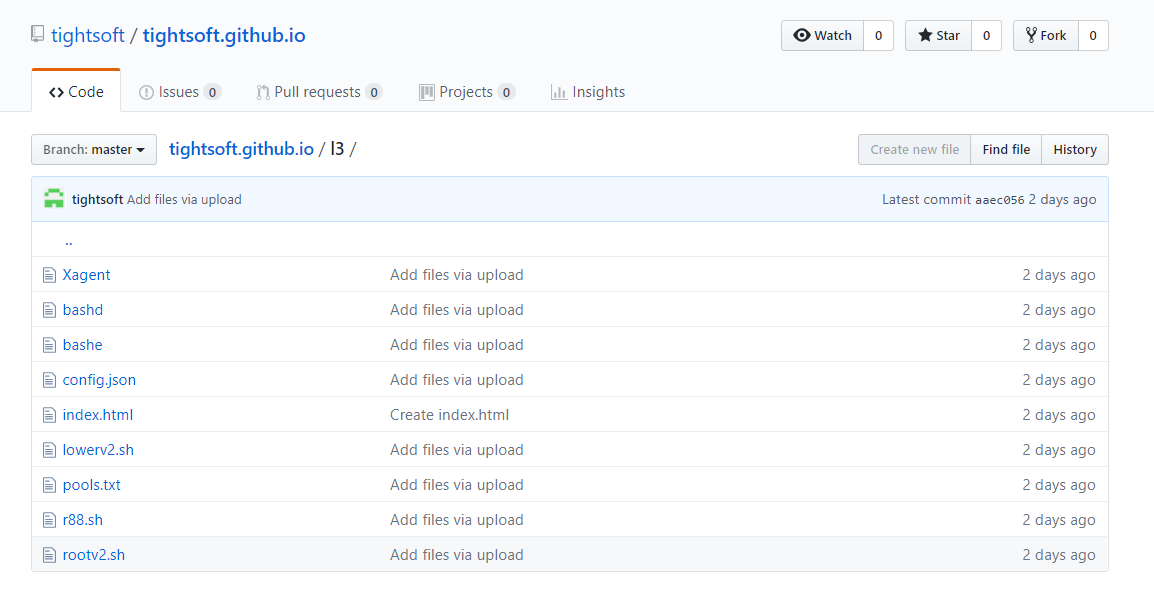
Task: Click the stargazers count next to Star
Action: coord(986,35)
